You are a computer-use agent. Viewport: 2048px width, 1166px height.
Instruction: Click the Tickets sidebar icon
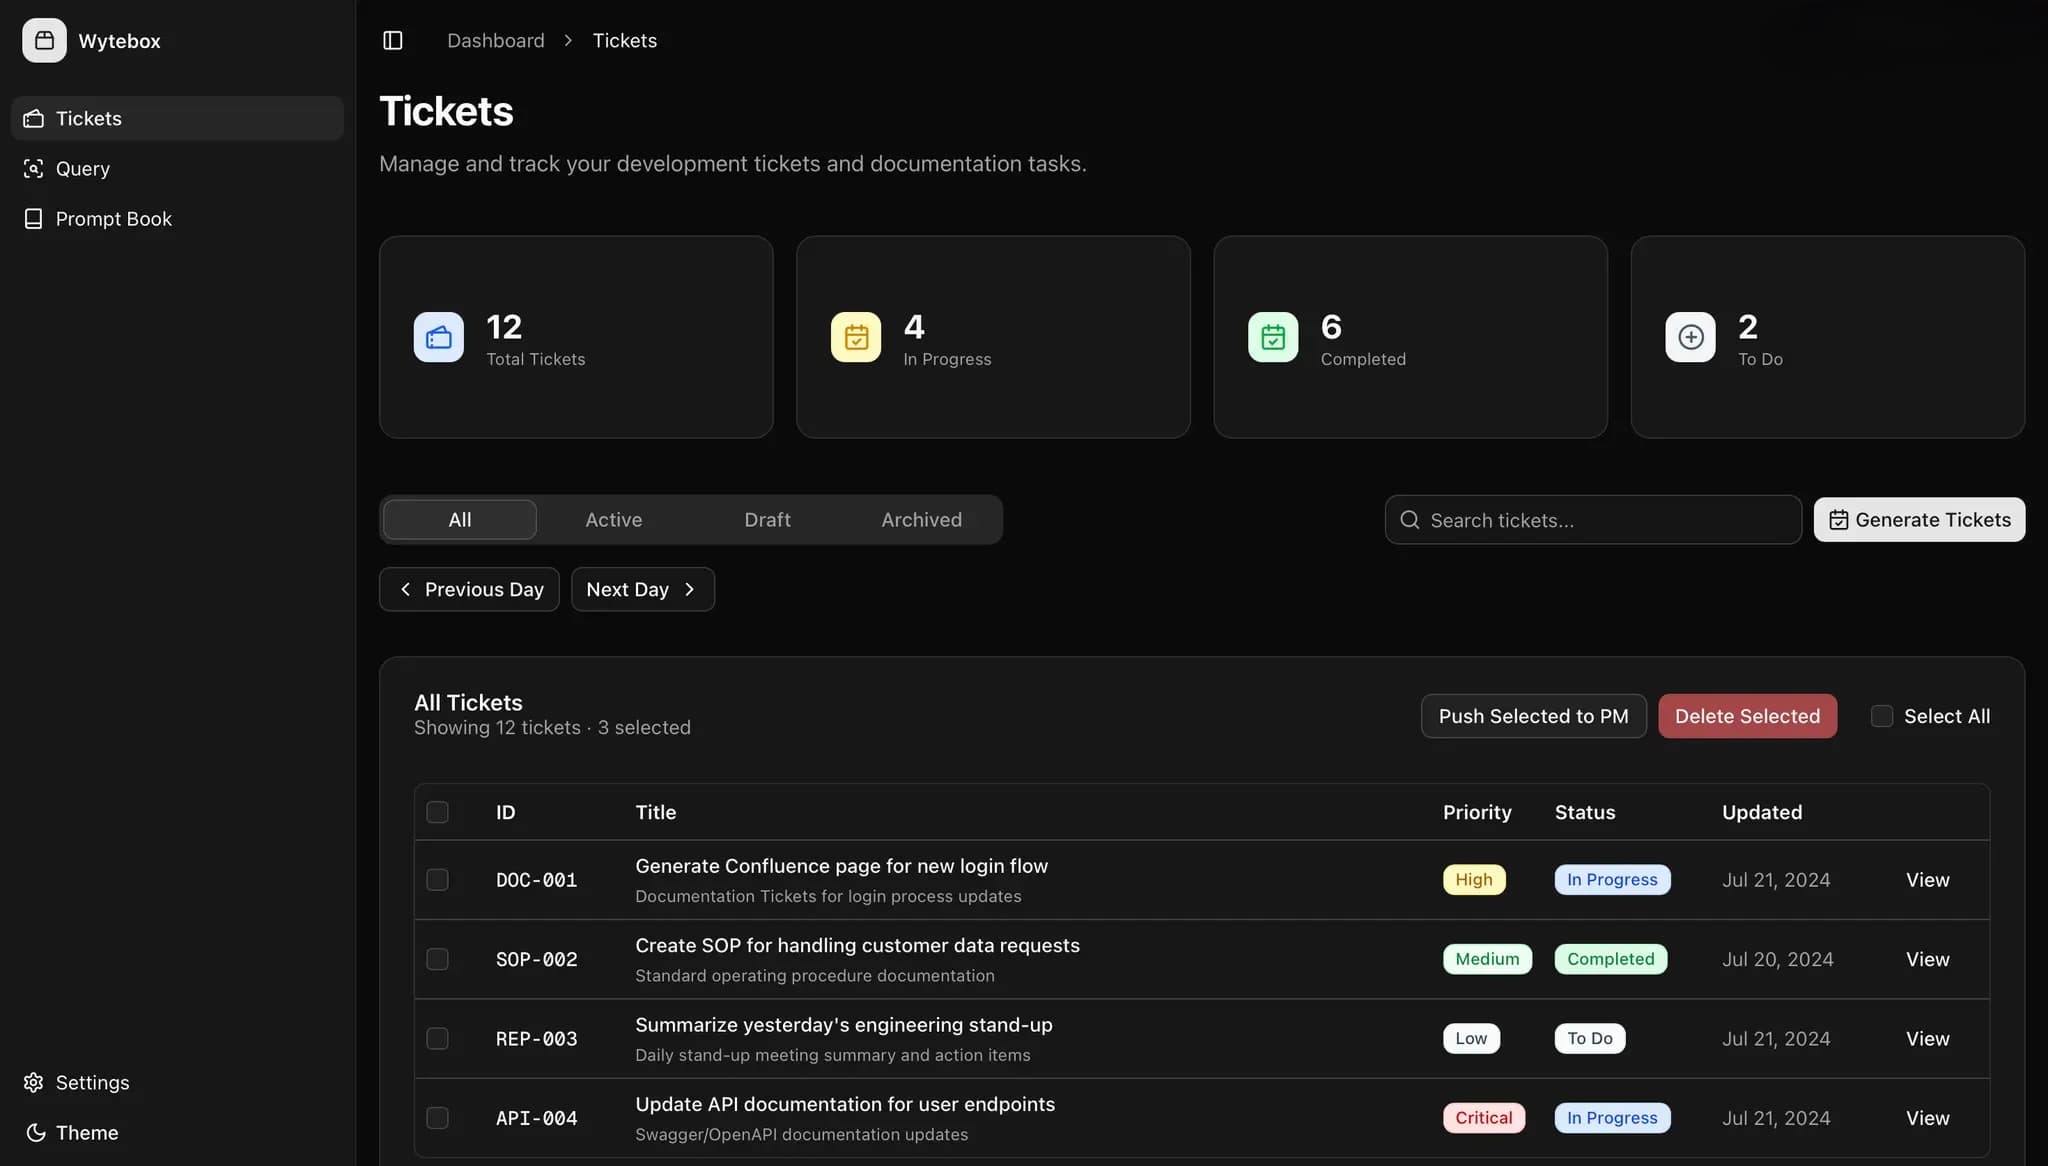point(33,118)
